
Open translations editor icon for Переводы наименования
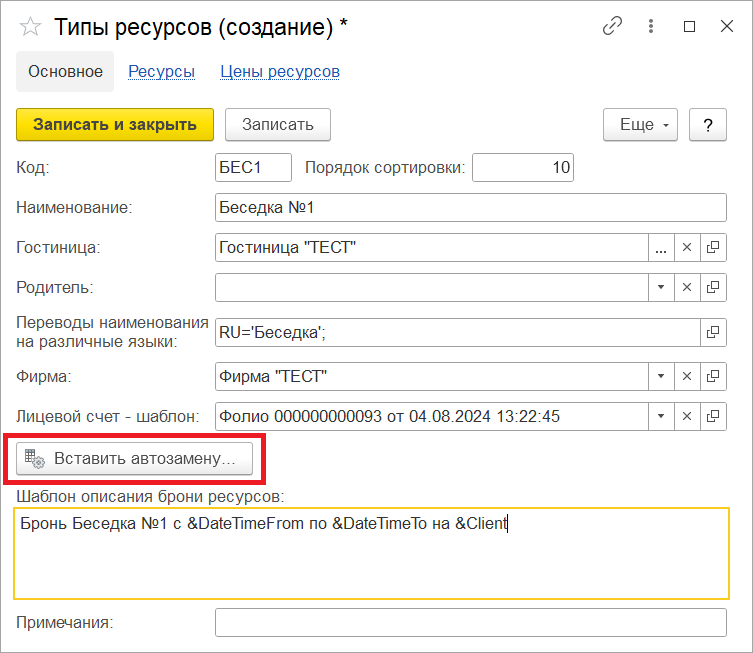713,332
